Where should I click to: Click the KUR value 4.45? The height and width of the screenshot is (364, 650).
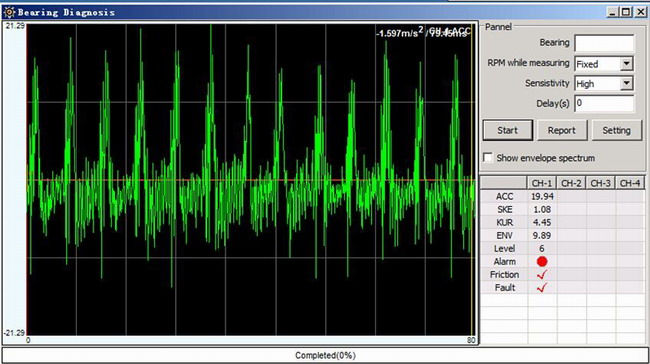click(542, 223)
